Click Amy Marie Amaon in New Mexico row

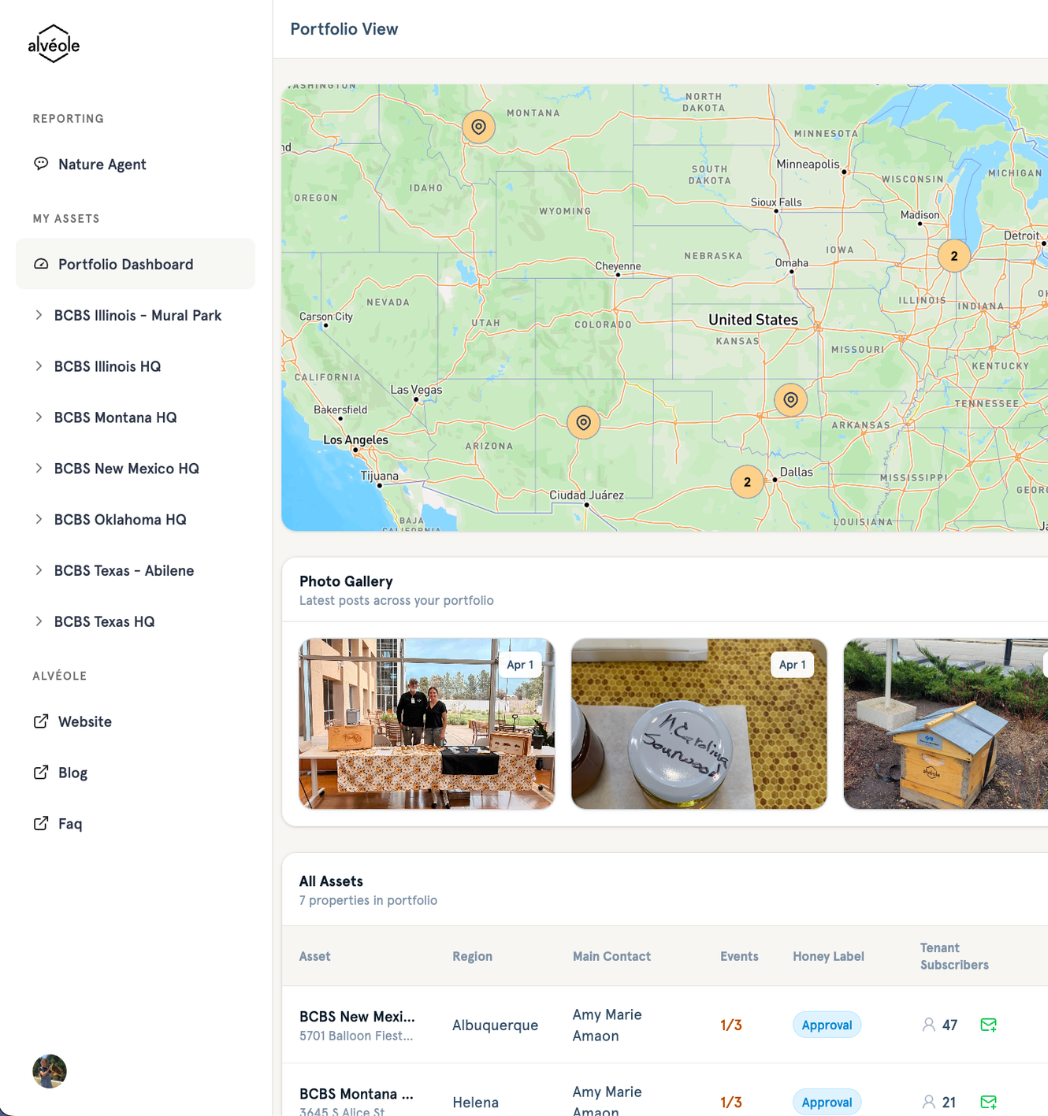607,1025
